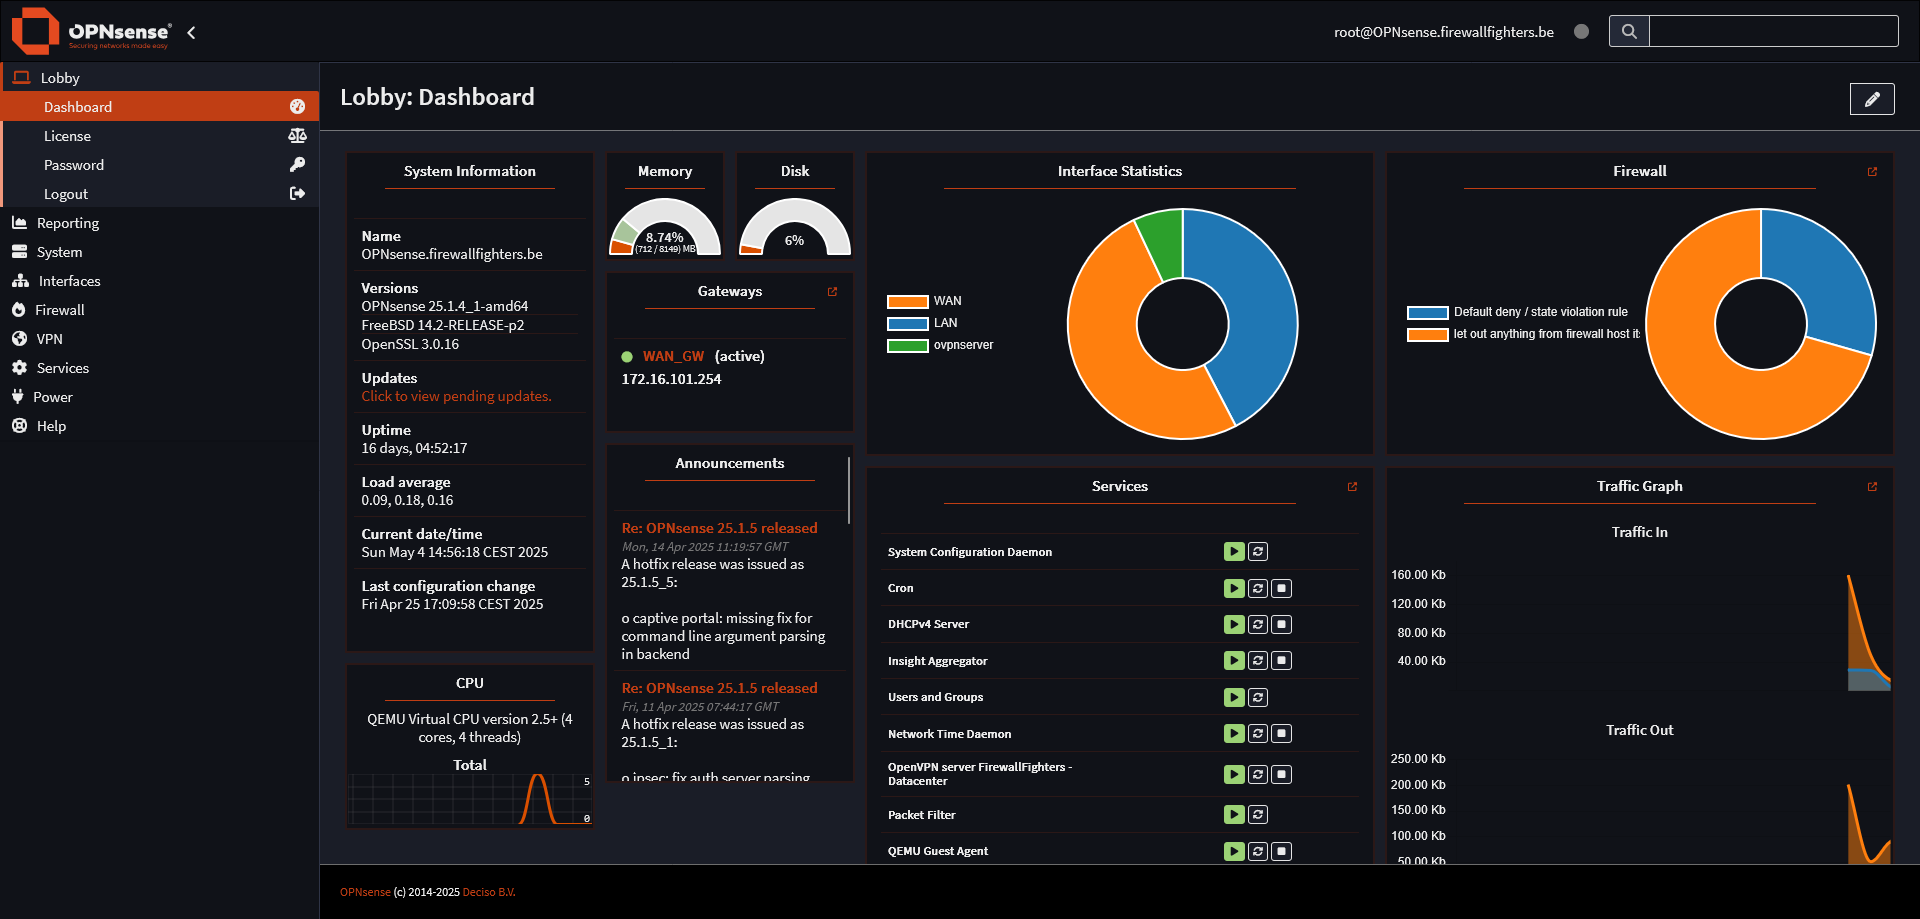Stop the DHCPv4 Server service
This screenshot has height=919, width=1920.
point(1281,624)
